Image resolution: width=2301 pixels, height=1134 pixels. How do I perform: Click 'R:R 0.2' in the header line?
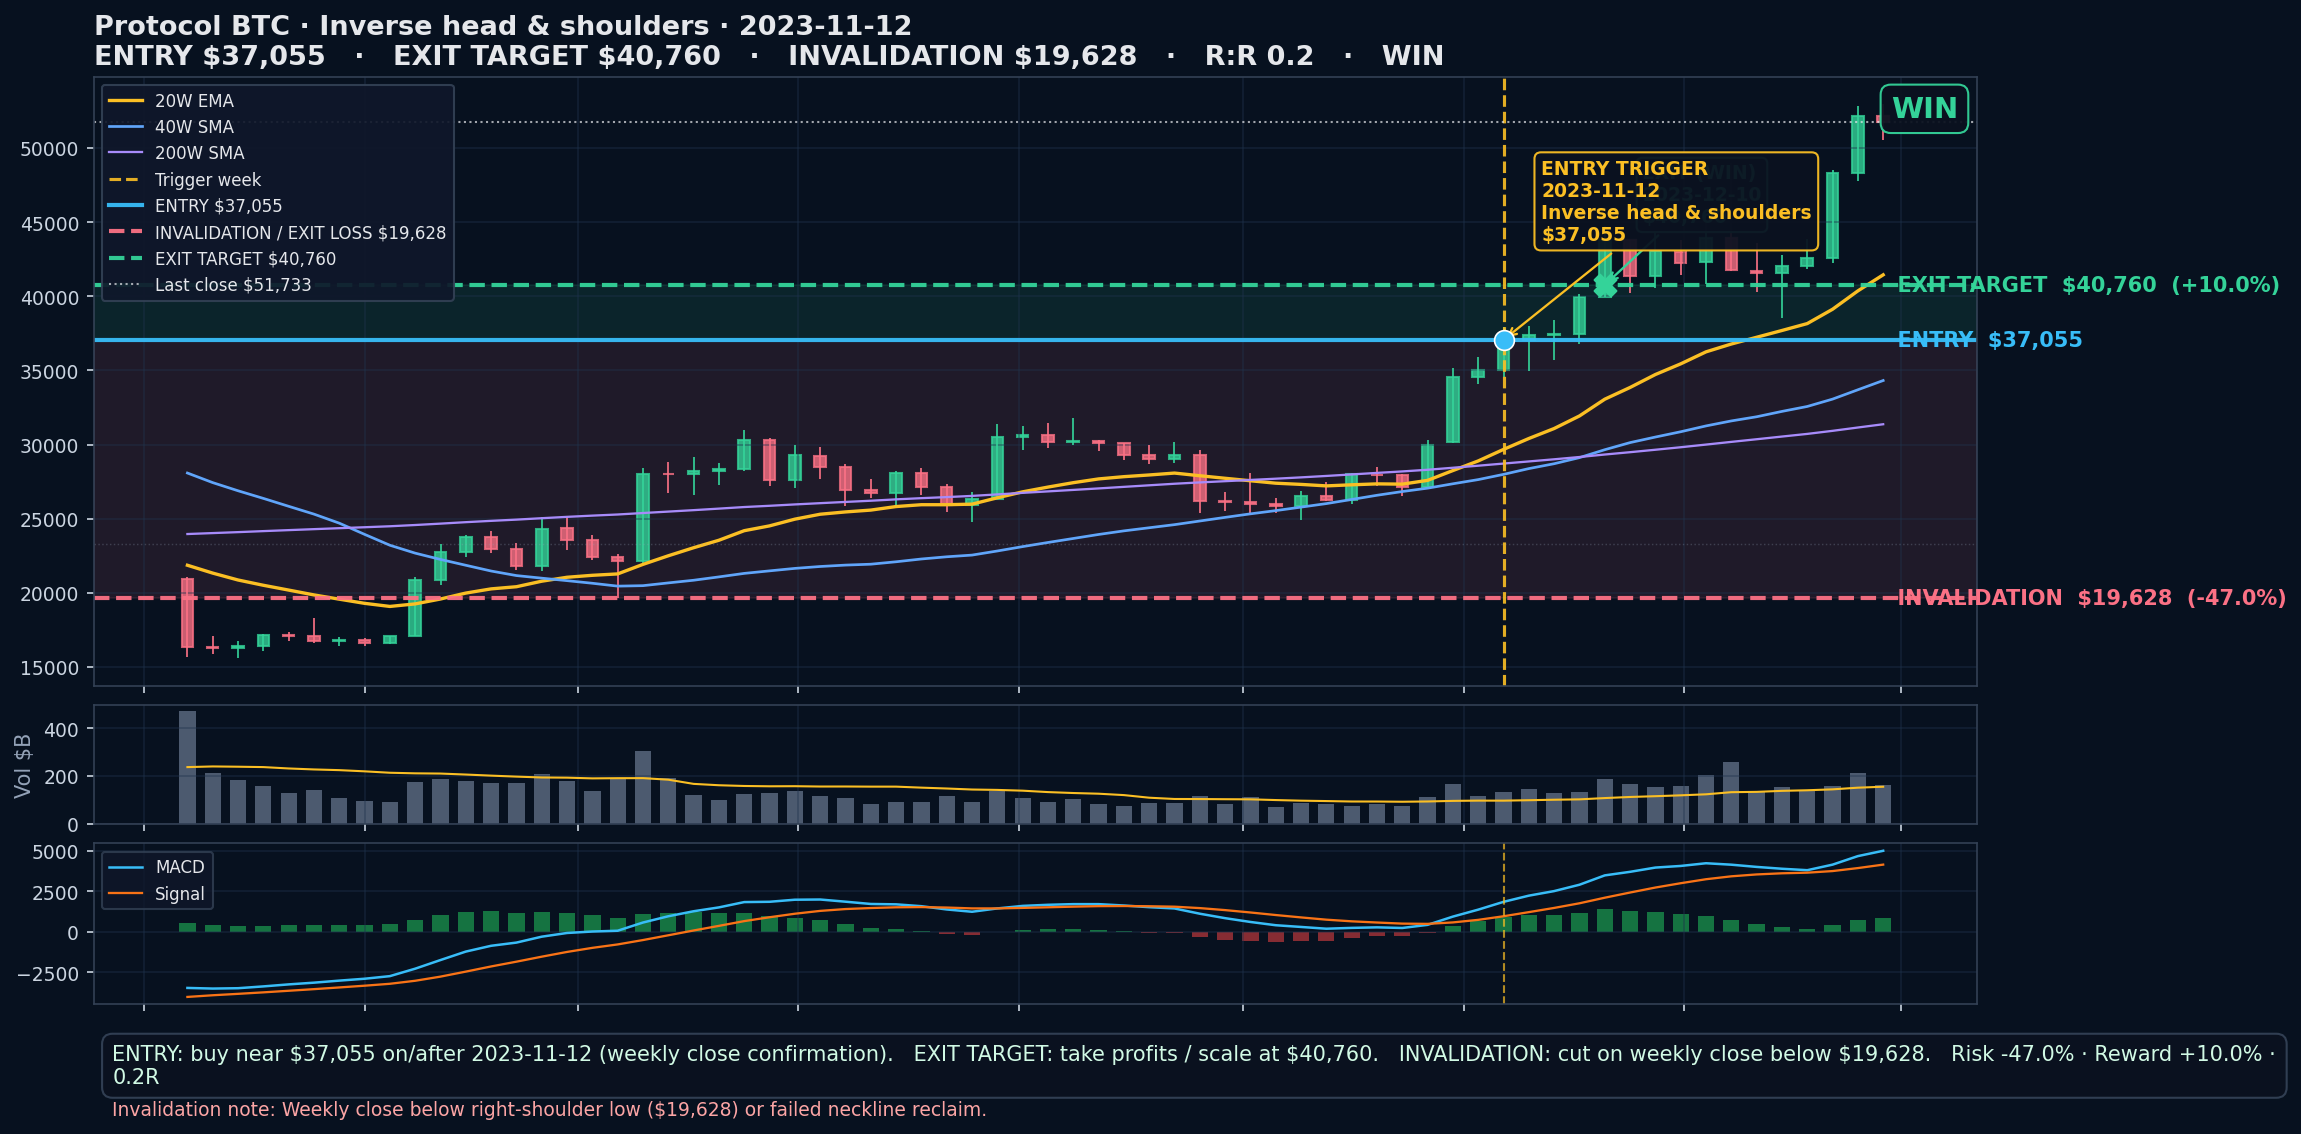[x=1259, y=56]
